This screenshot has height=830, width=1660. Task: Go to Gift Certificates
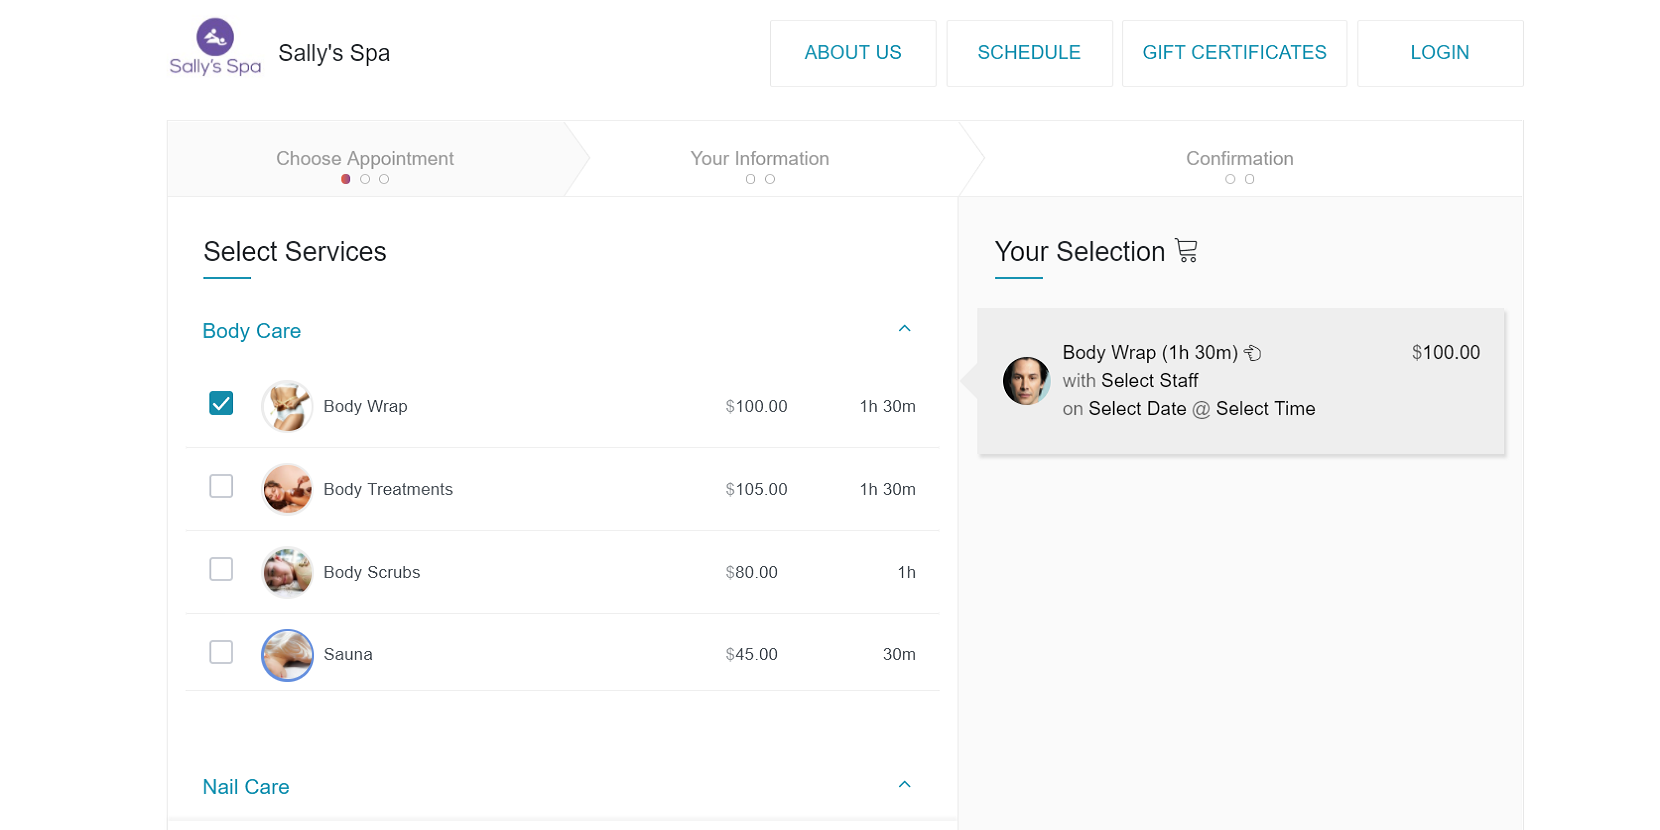(1234, 53)
